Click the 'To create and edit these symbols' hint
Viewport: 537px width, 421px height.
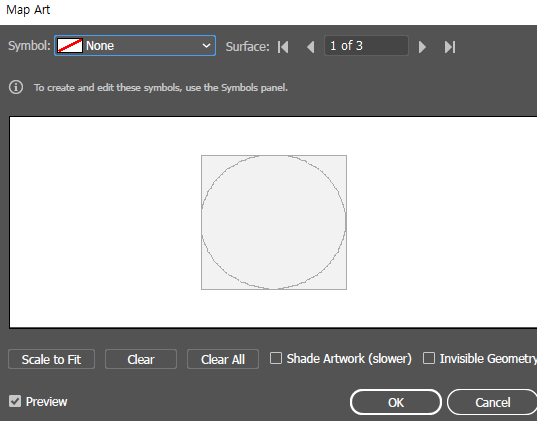click(x=161, y=88)
